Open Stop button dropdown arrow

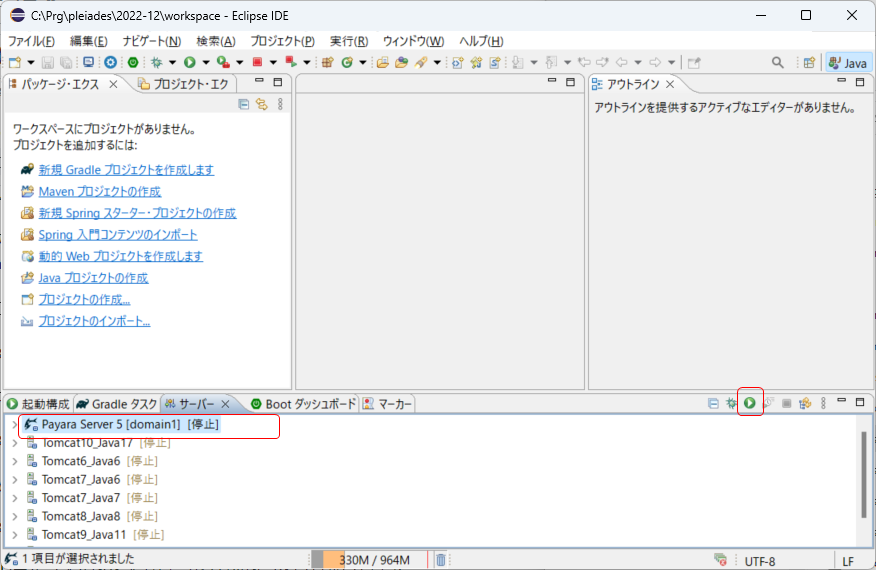pyautogui.click(x=273, y=63)
